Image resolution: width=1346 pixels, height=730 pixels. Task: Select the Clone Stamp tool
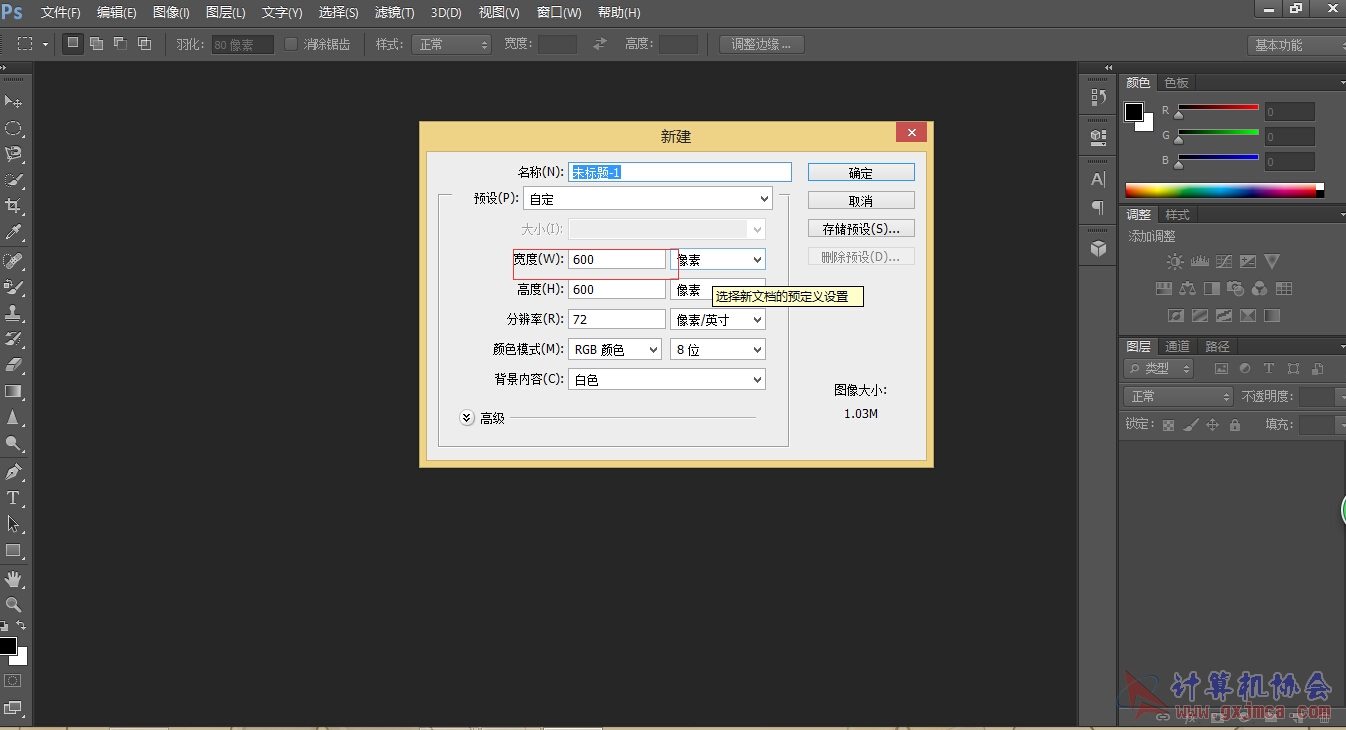click(14, 313)
